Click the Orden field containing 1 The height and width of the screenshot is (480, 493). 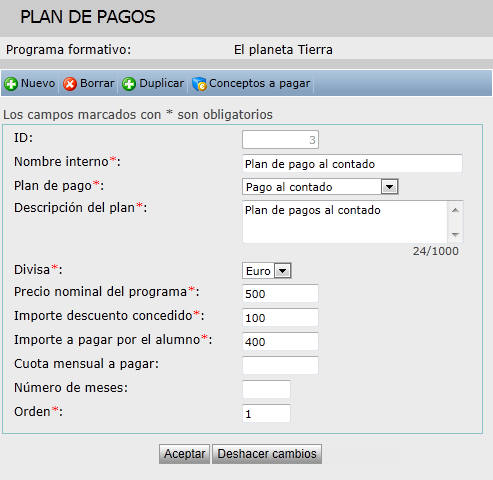click(266, 413)
